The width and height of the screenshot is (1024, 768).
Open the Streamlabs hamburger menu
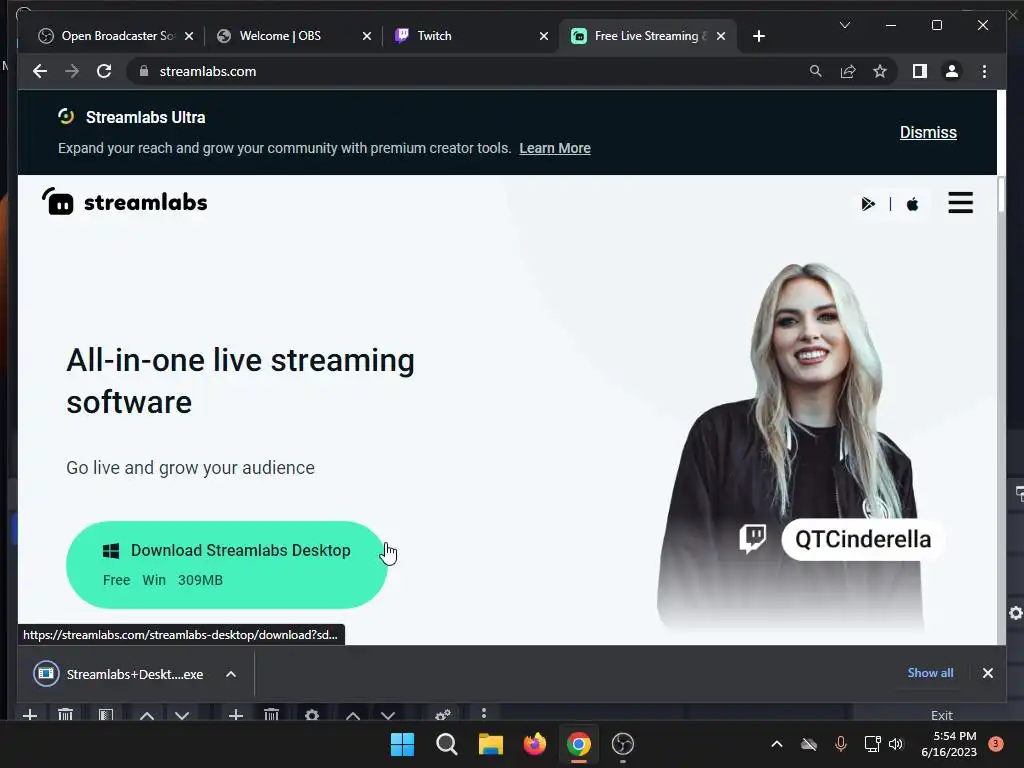pos(960,202)
